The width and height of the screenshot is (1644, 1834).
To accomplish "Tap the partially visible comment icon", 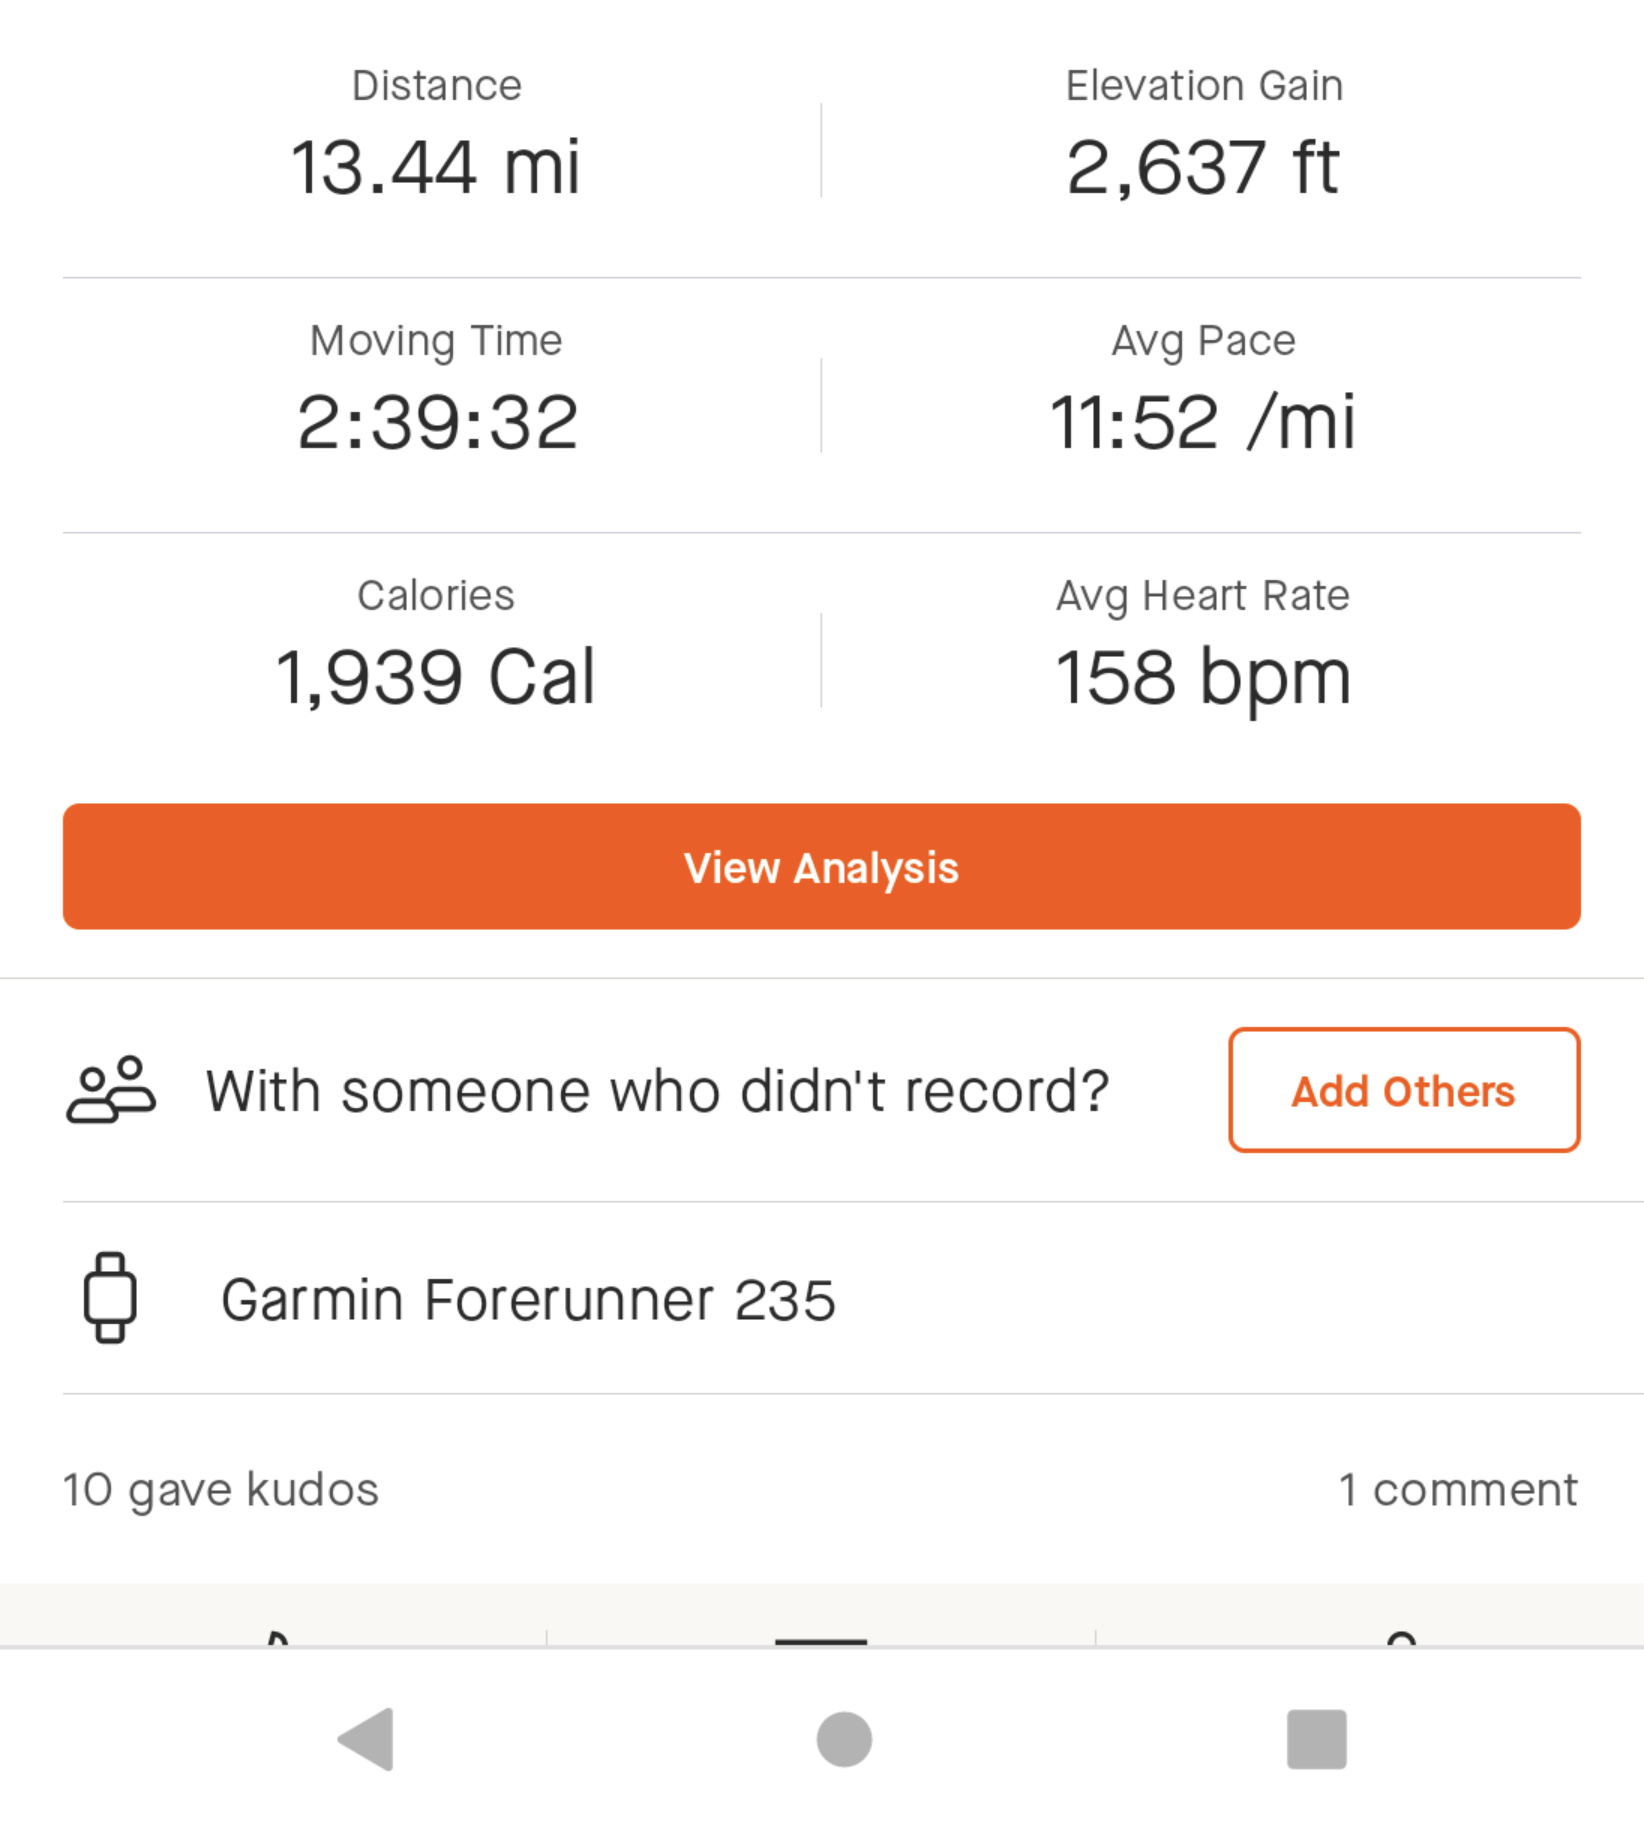I will click(x=821, y=1640).
